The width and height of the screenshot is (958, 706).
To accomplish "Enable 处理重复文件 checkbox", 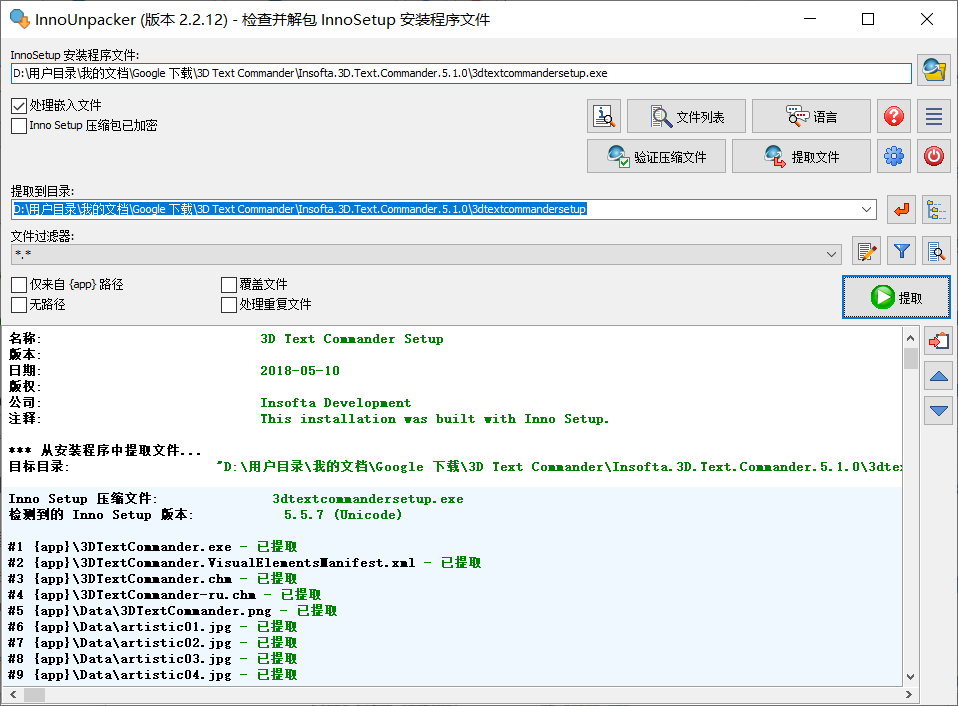I will click(229, 305).
